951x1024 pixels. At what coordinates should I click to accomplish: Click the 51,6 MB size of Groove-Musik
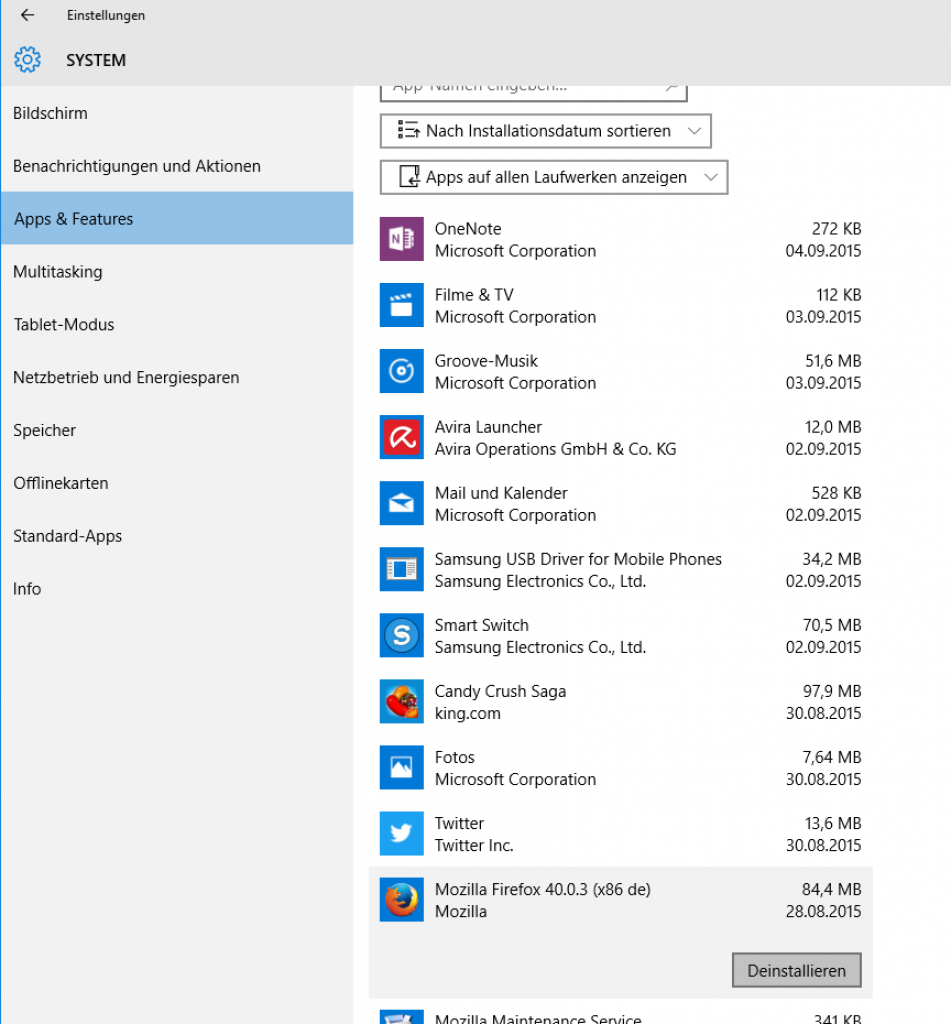click(x=833, y=360)
